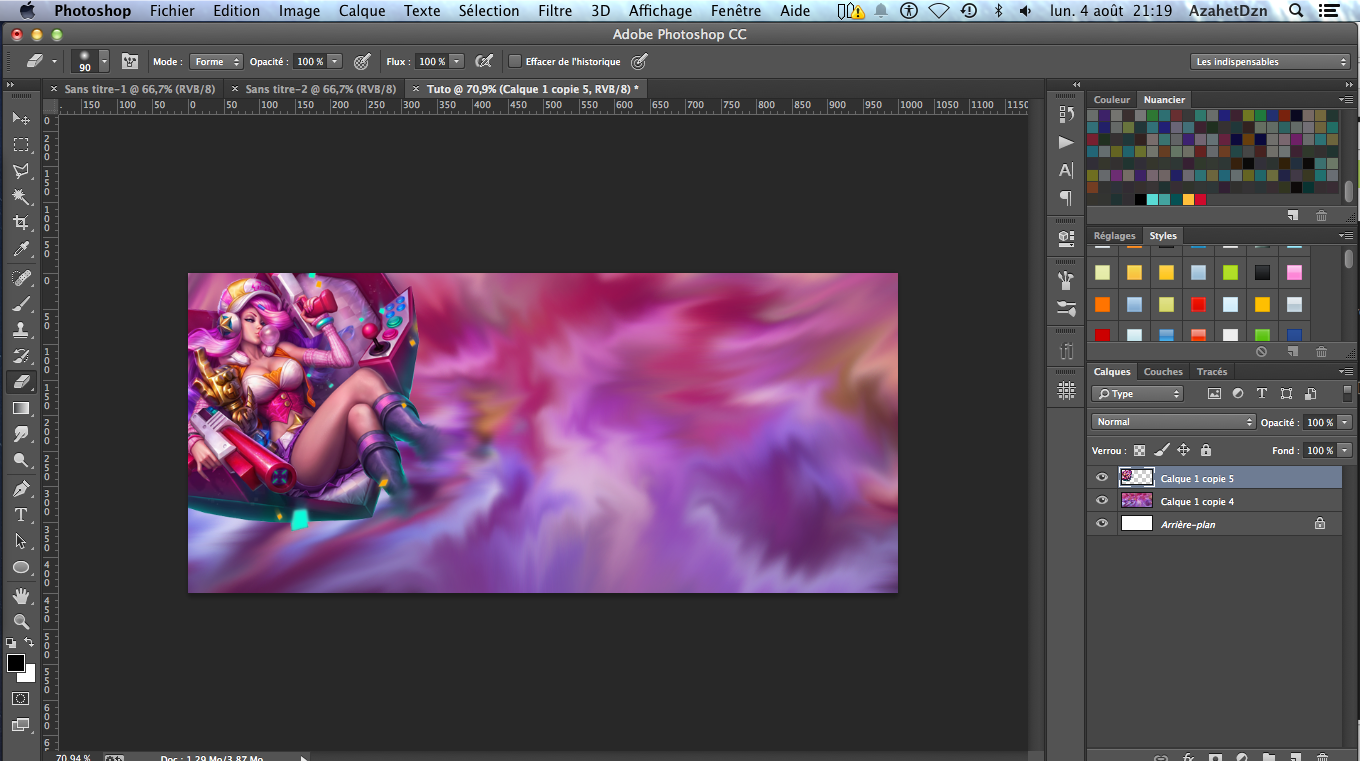The width and height of the screenshot is (1360, 761).
Task: Toggle lock image pixels brush icon
Action: click(x=1161, y=450)
